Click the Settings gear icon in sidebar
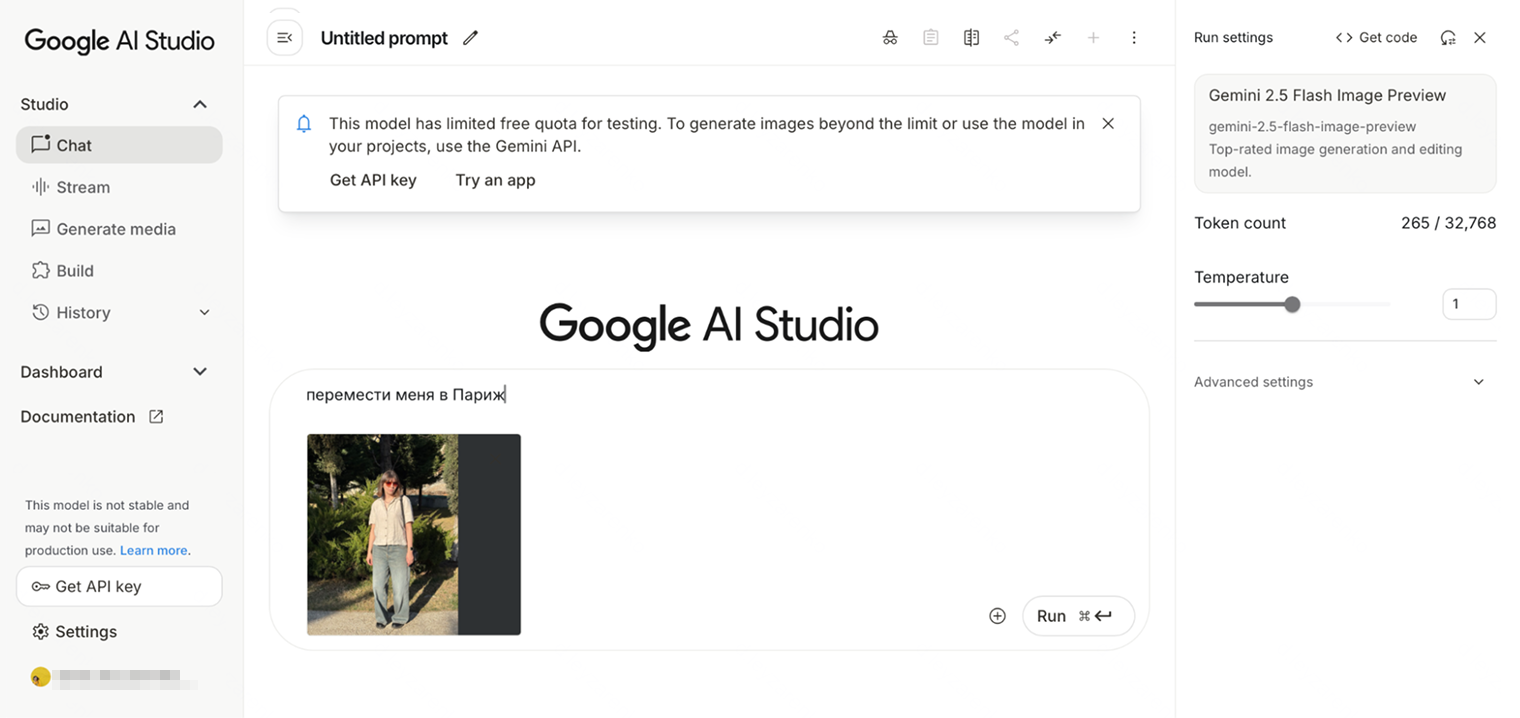The height and width of the screenshot is (718, 1520). tap(40, 632)
